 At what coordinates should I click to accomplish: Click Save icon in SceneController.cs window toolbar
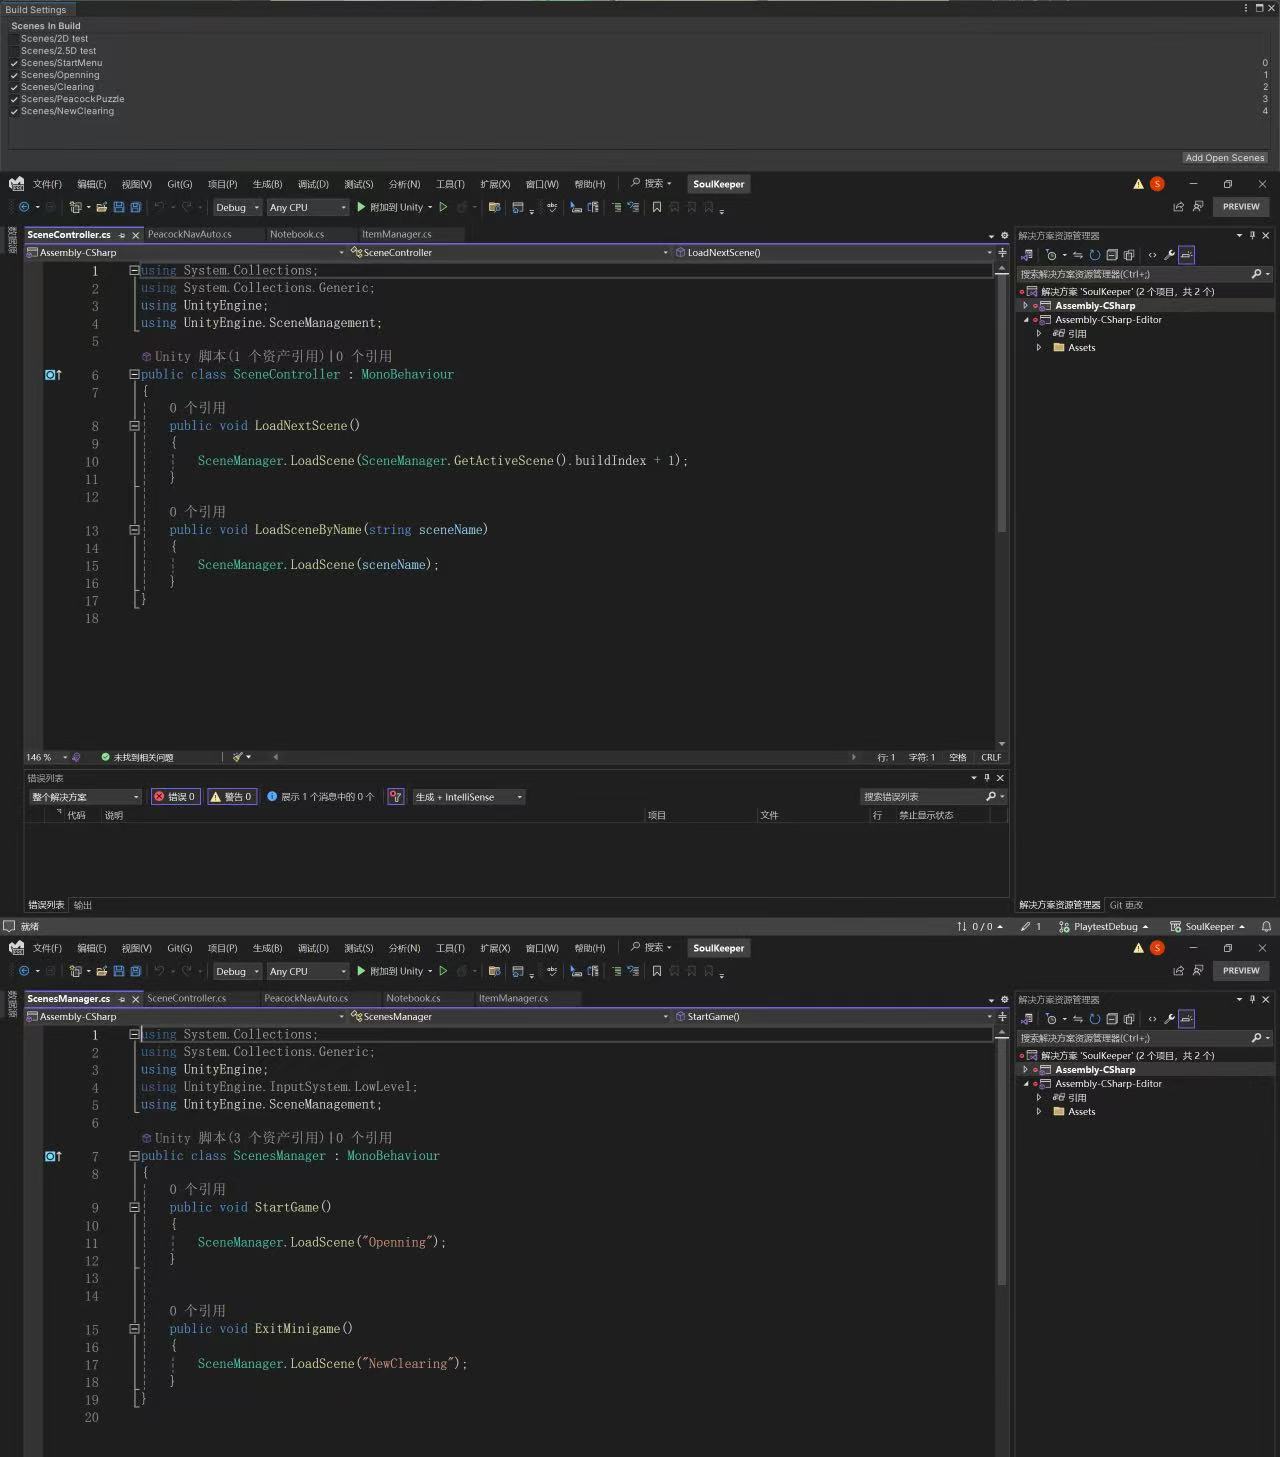tap(119, 207)
